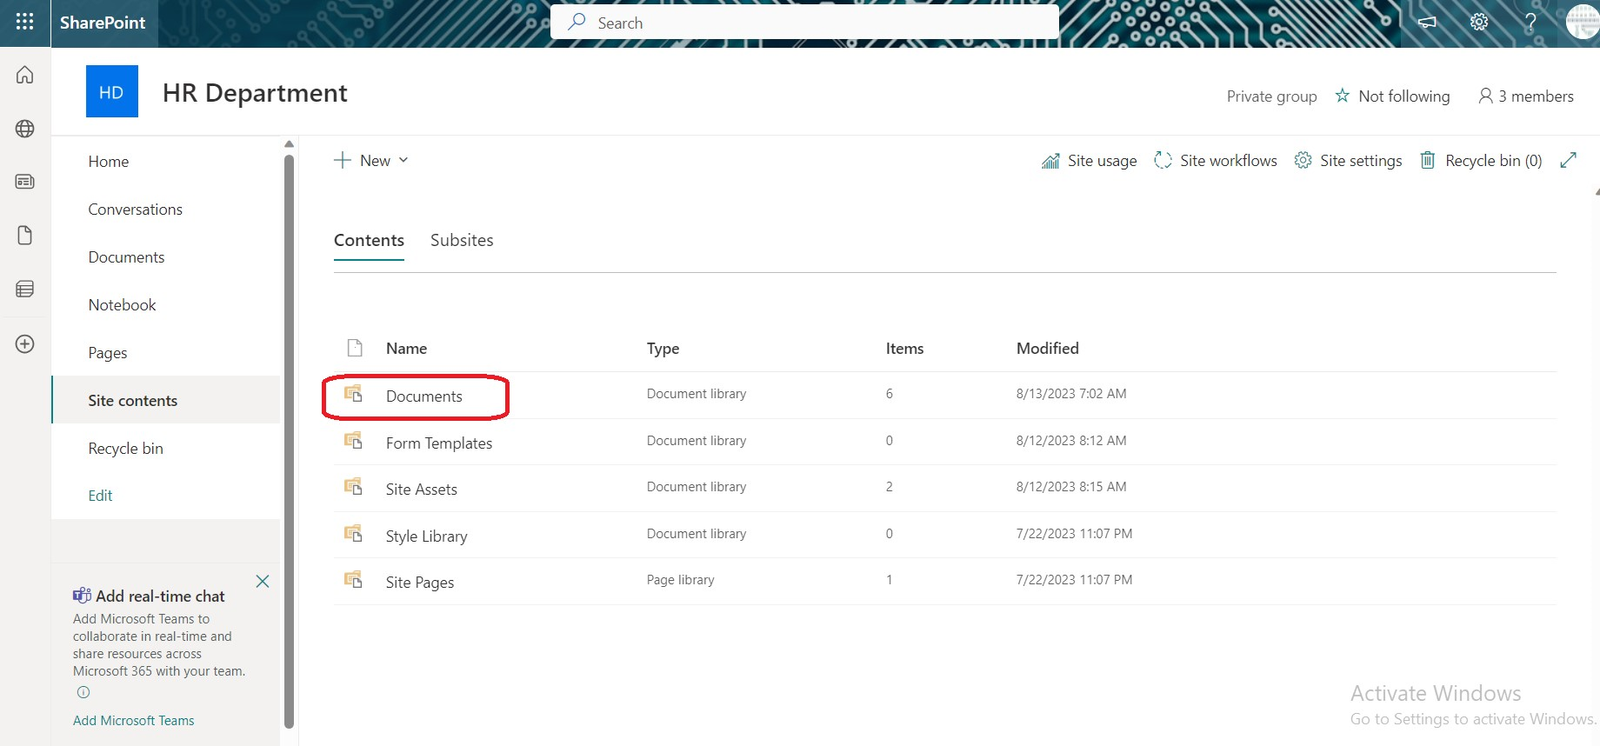Open the News icon in left rail
The width and height of the screenshot is (1600, 746).
[x=25, y=182]
